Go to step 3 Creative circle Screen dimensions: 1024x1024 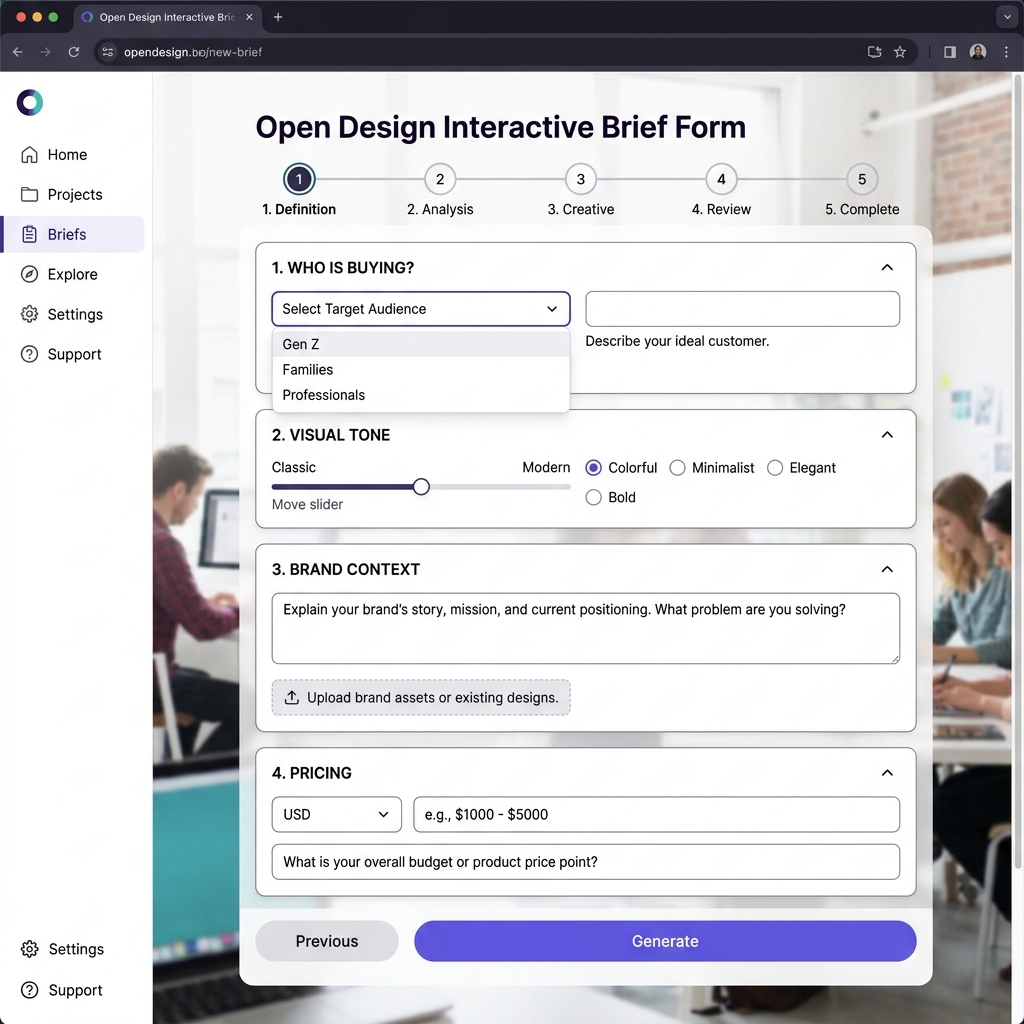coord(581,179)
